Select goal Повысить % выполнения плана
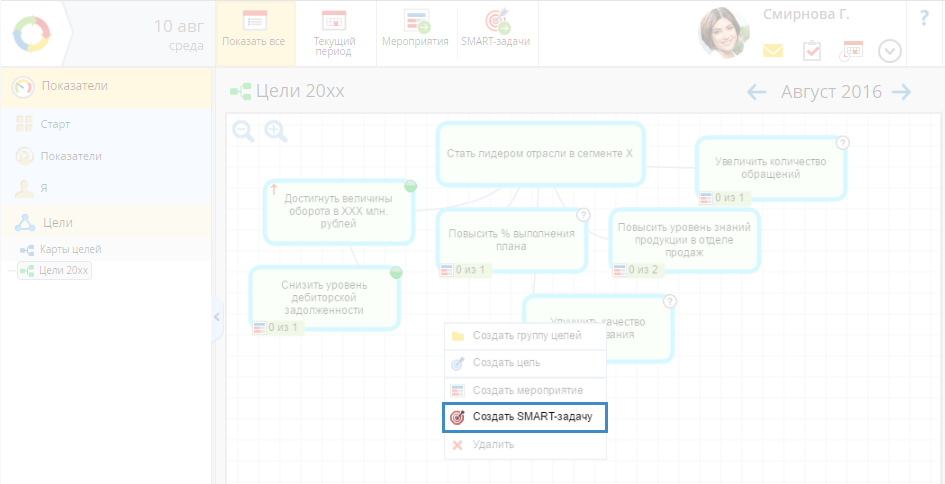 click(x=511, y=240)
